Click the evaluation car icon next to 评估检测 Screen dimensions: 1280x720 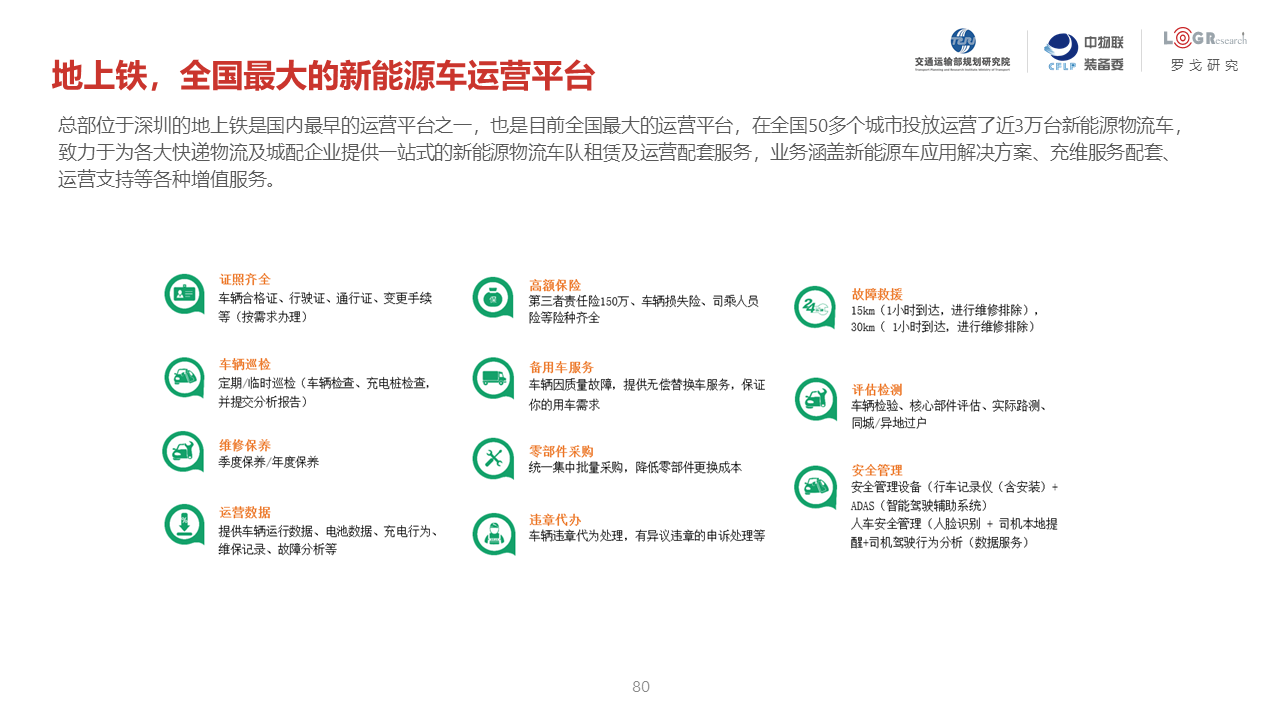coord(815,399)
